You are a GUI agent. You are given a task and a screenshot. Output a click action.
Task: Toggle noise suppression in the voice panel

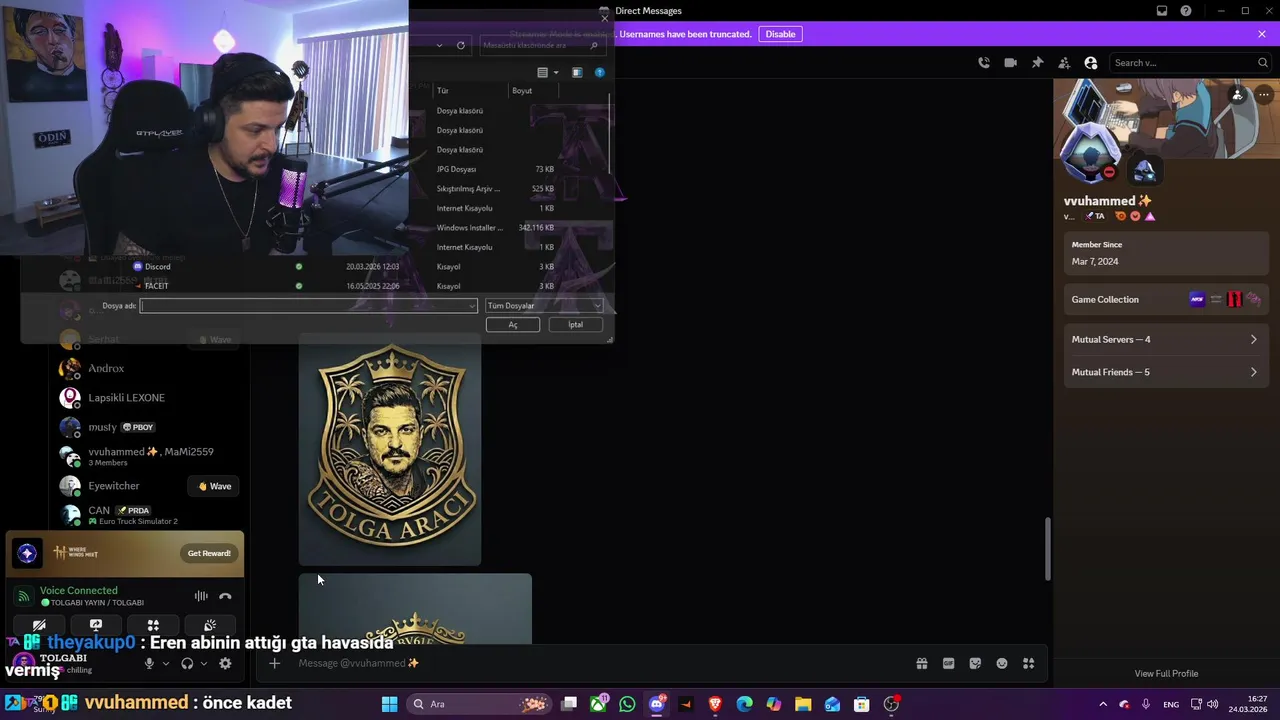pyautogui.click(x=201, y=596)
